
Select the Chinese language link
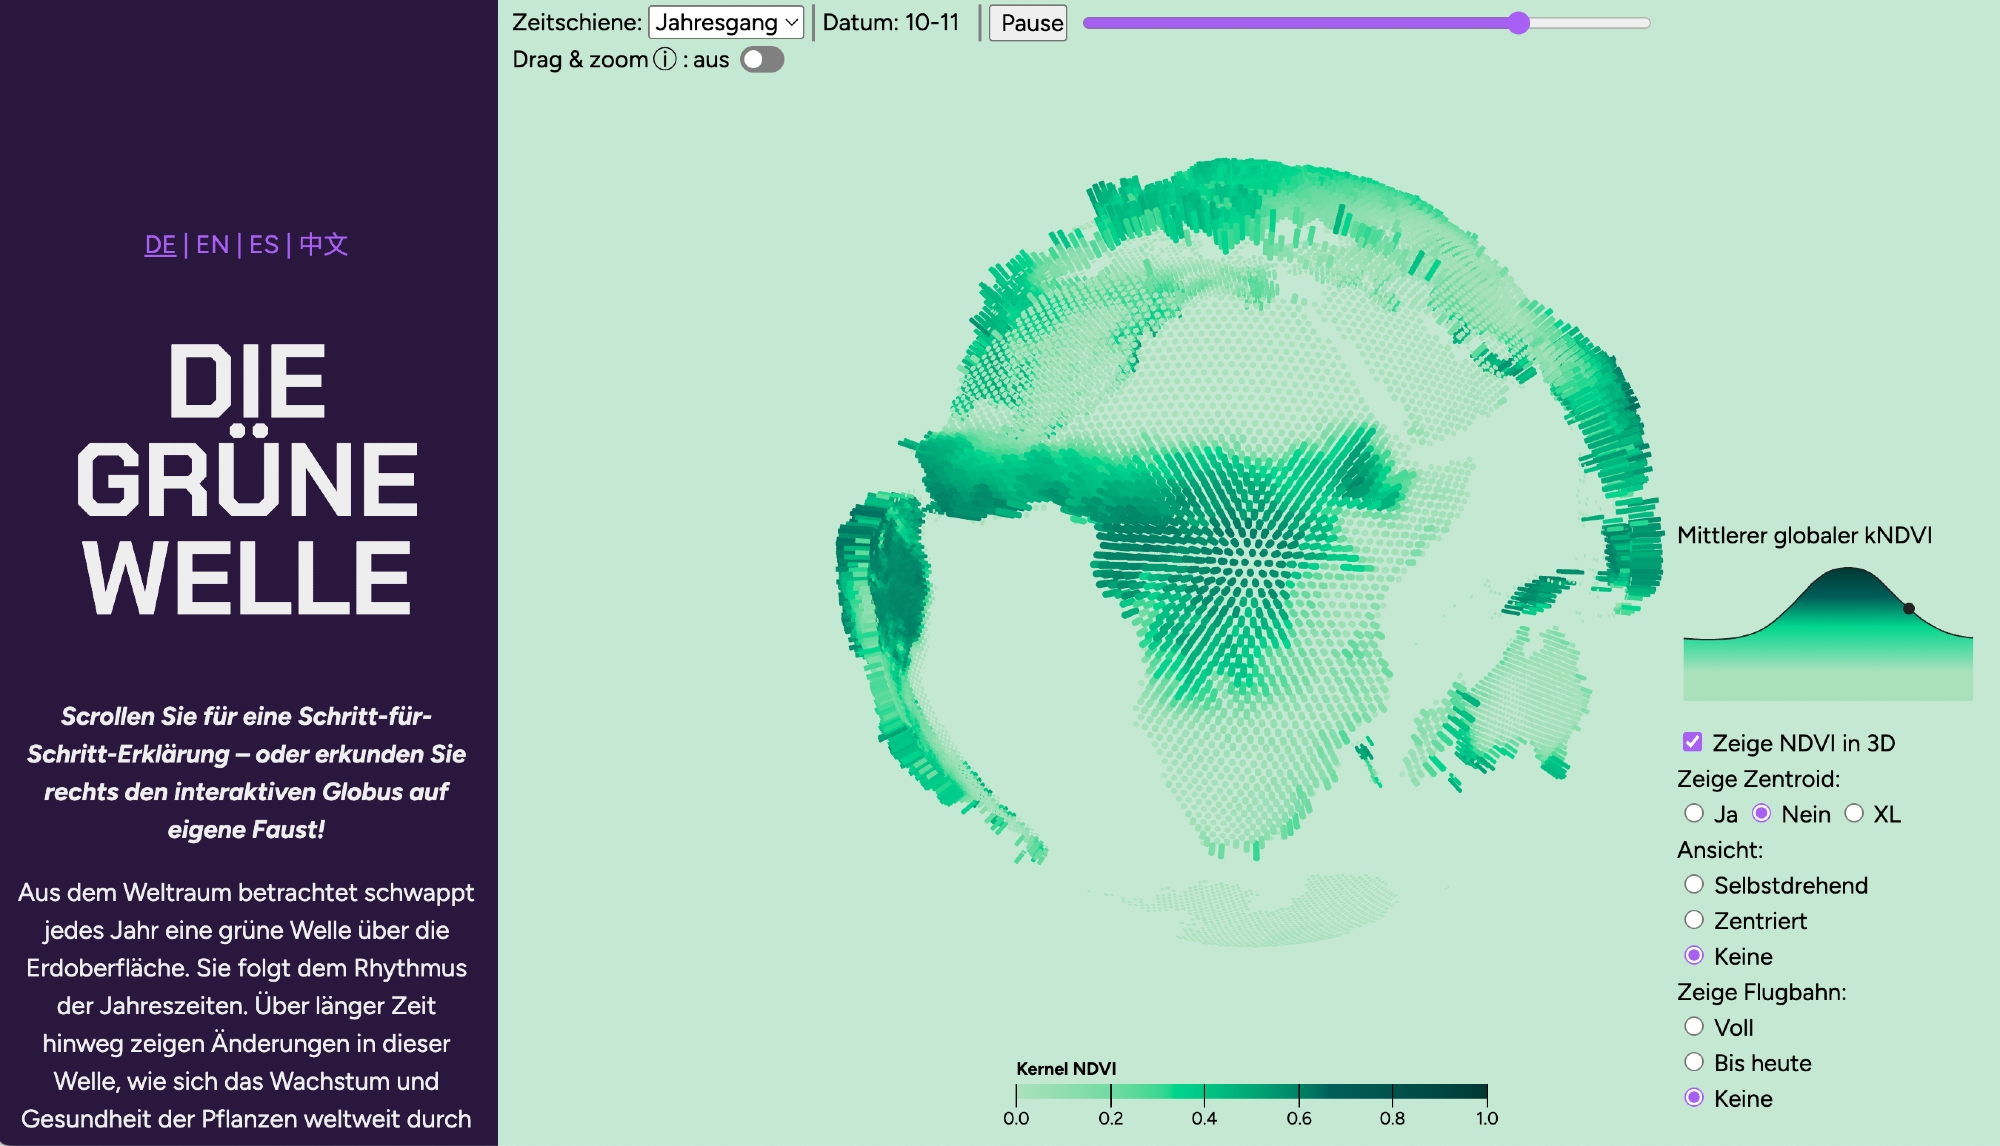click(x=323, y=245)
